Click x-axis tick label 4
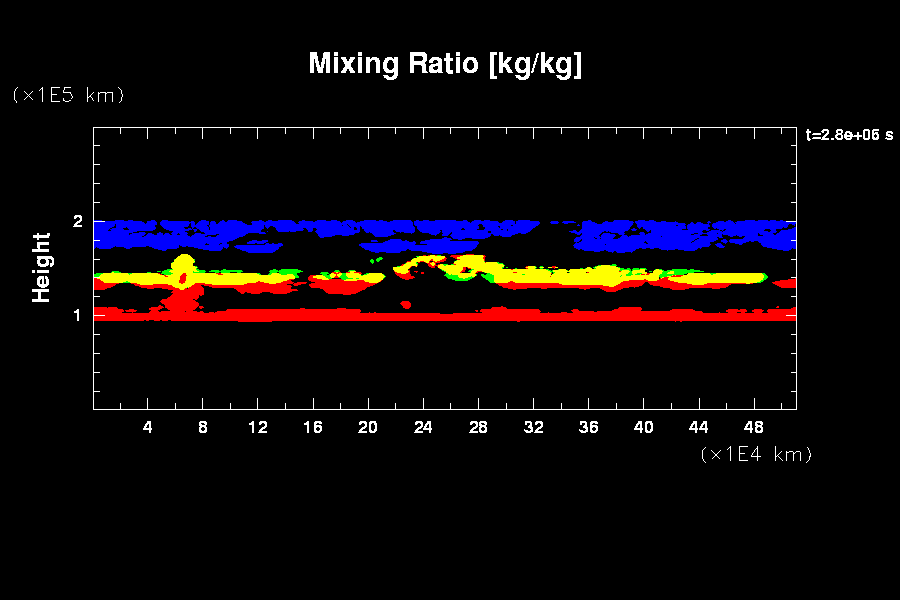Screen dimensions: 900x600 pos(148,427)
